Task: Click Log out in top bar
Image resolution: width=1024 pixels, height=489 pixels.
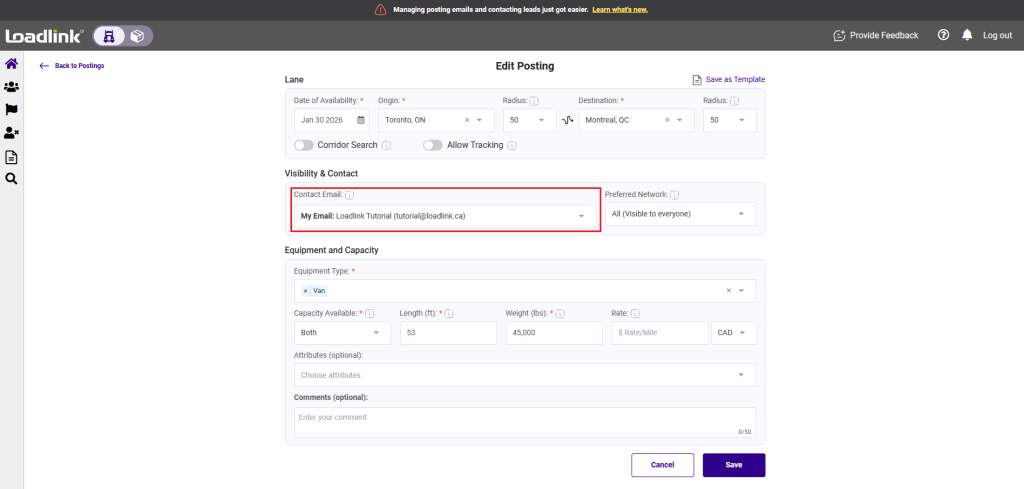Action: point(997,35)
